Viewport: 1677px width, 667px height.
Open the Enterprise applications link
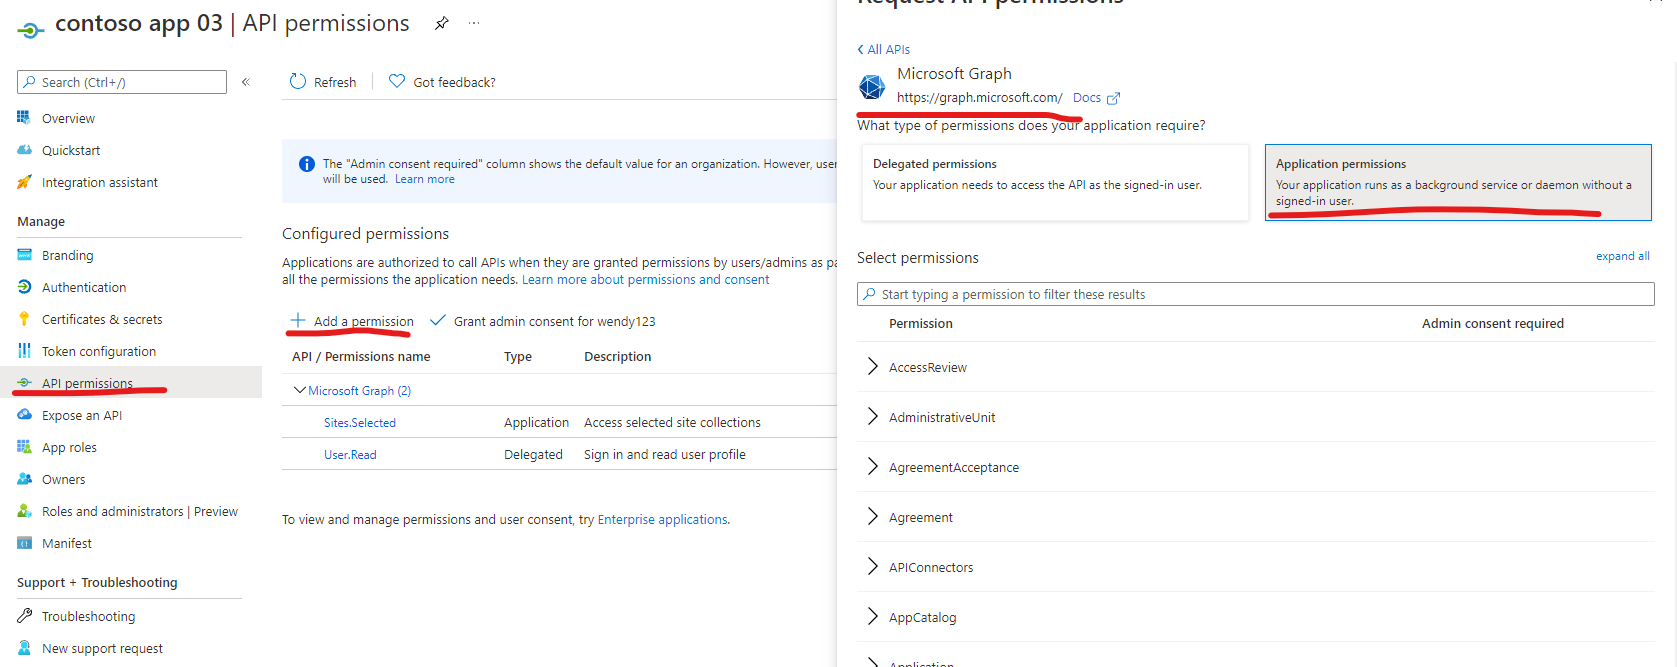662,520
